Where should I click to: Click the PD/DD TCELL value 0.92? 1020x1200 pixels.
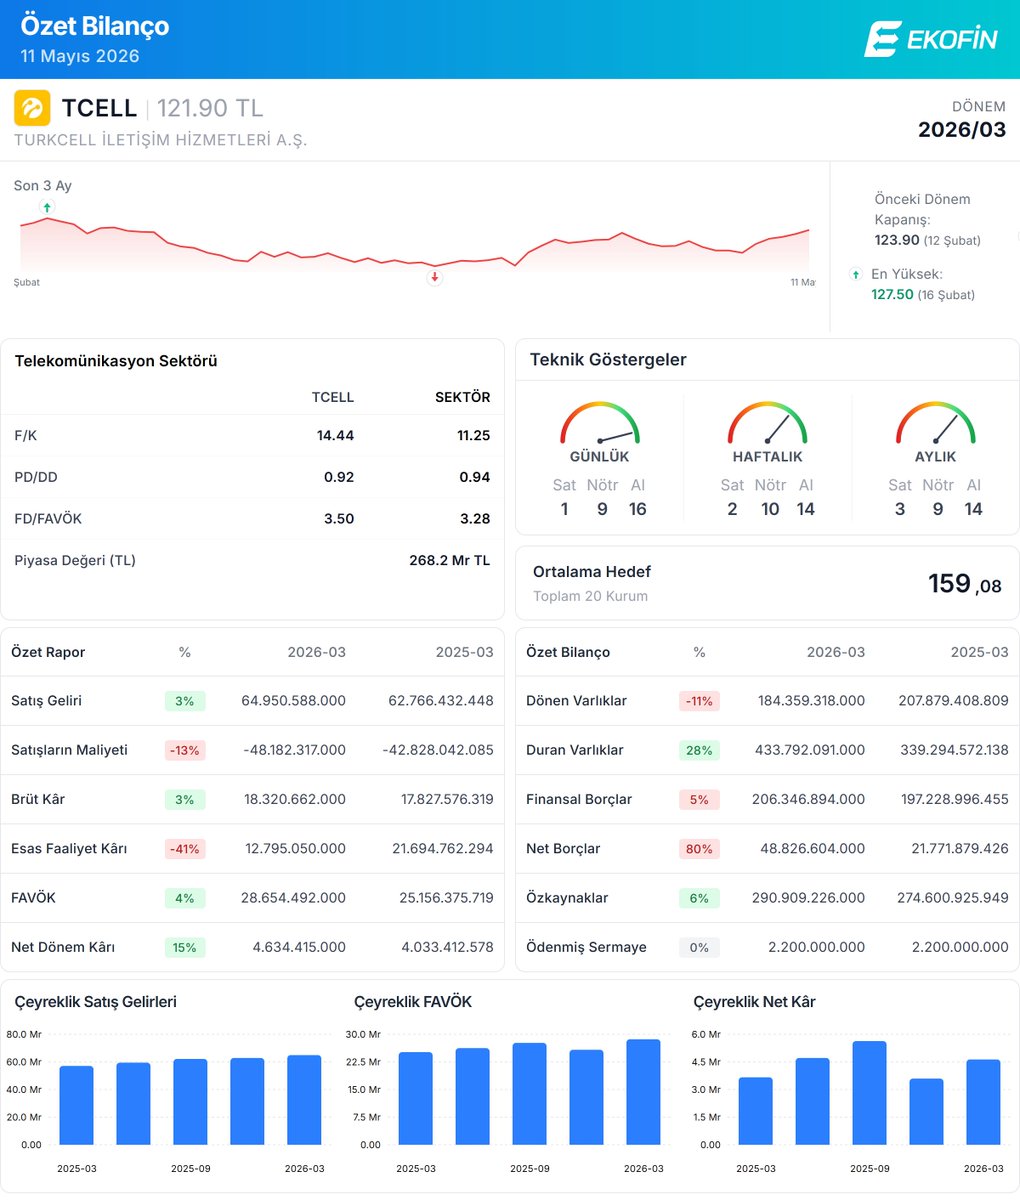[339, 477]
